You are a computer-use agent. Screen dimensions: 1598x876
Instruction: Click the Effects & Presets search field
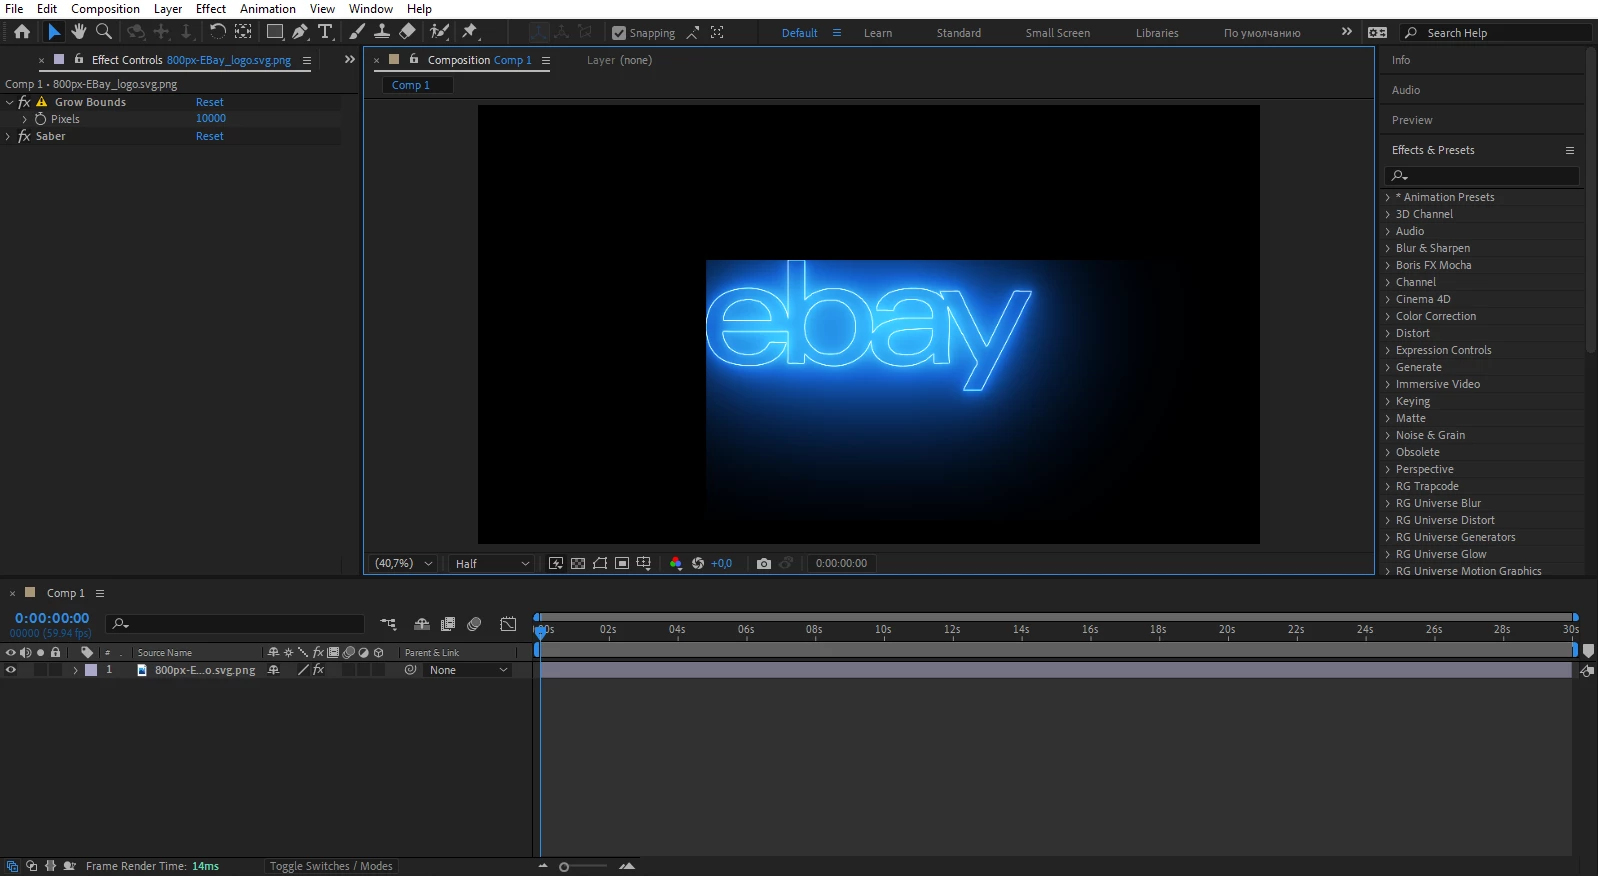[x=1482, y=176]
